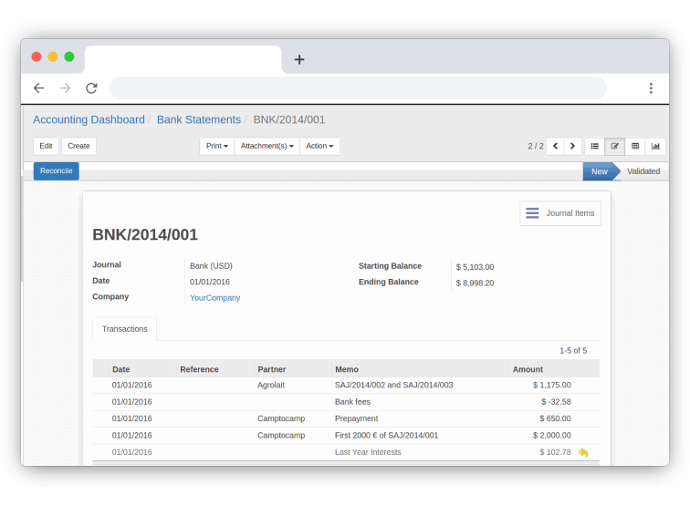Expand the Print dropdown
Viewport: 690px width, 505px height.
tap(217, 146)
